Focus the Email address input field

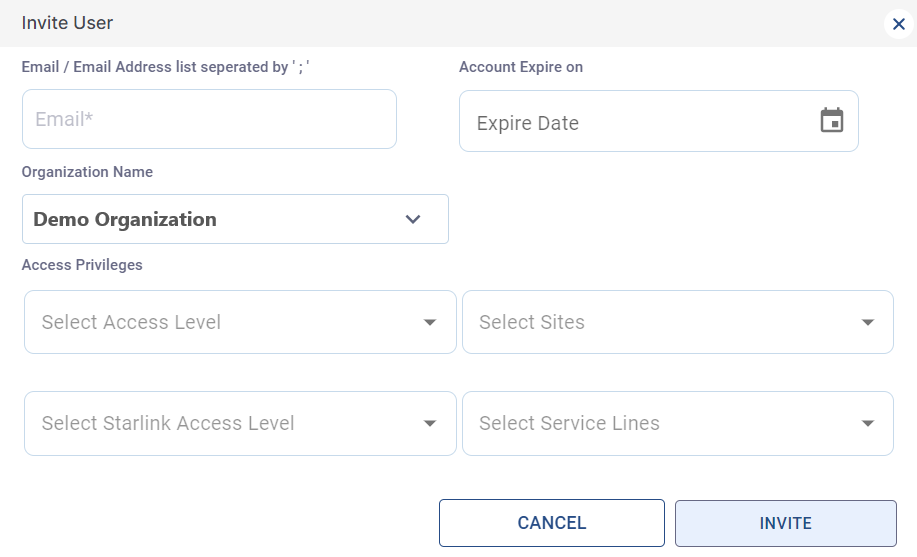(x=209, y=119)
